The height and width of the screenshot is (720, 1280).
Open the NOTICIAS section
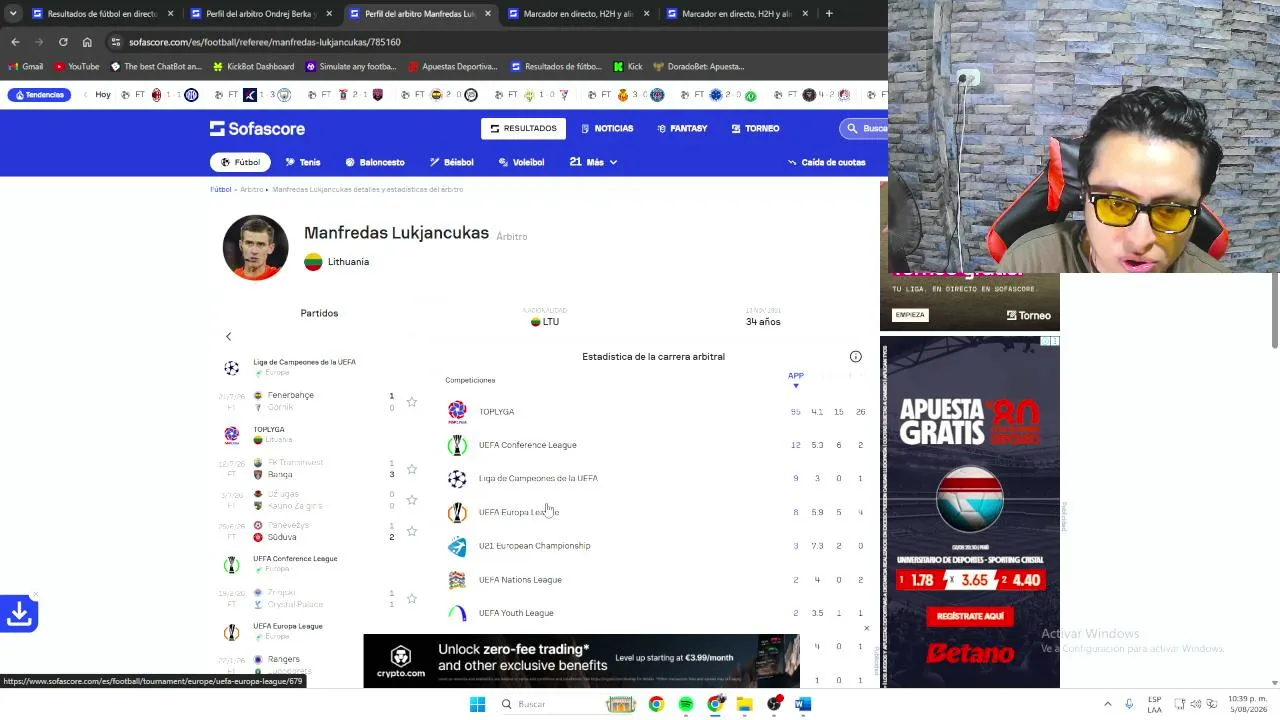click(x=606, y=129)
